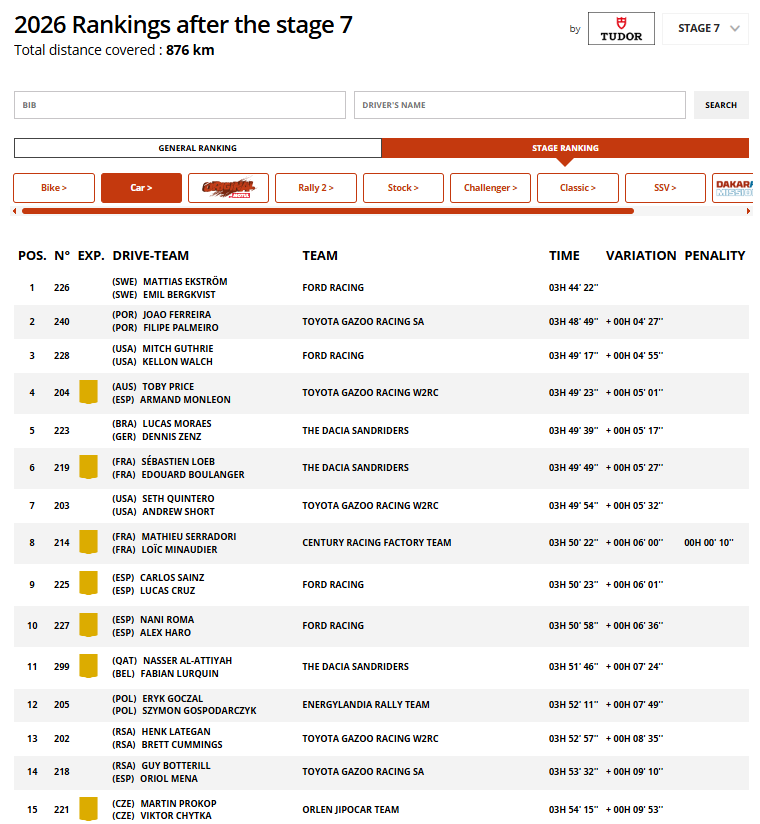Focus the Driver's Name input field
Viewport: 760px width, 824px height.
[x=519, y=105]
